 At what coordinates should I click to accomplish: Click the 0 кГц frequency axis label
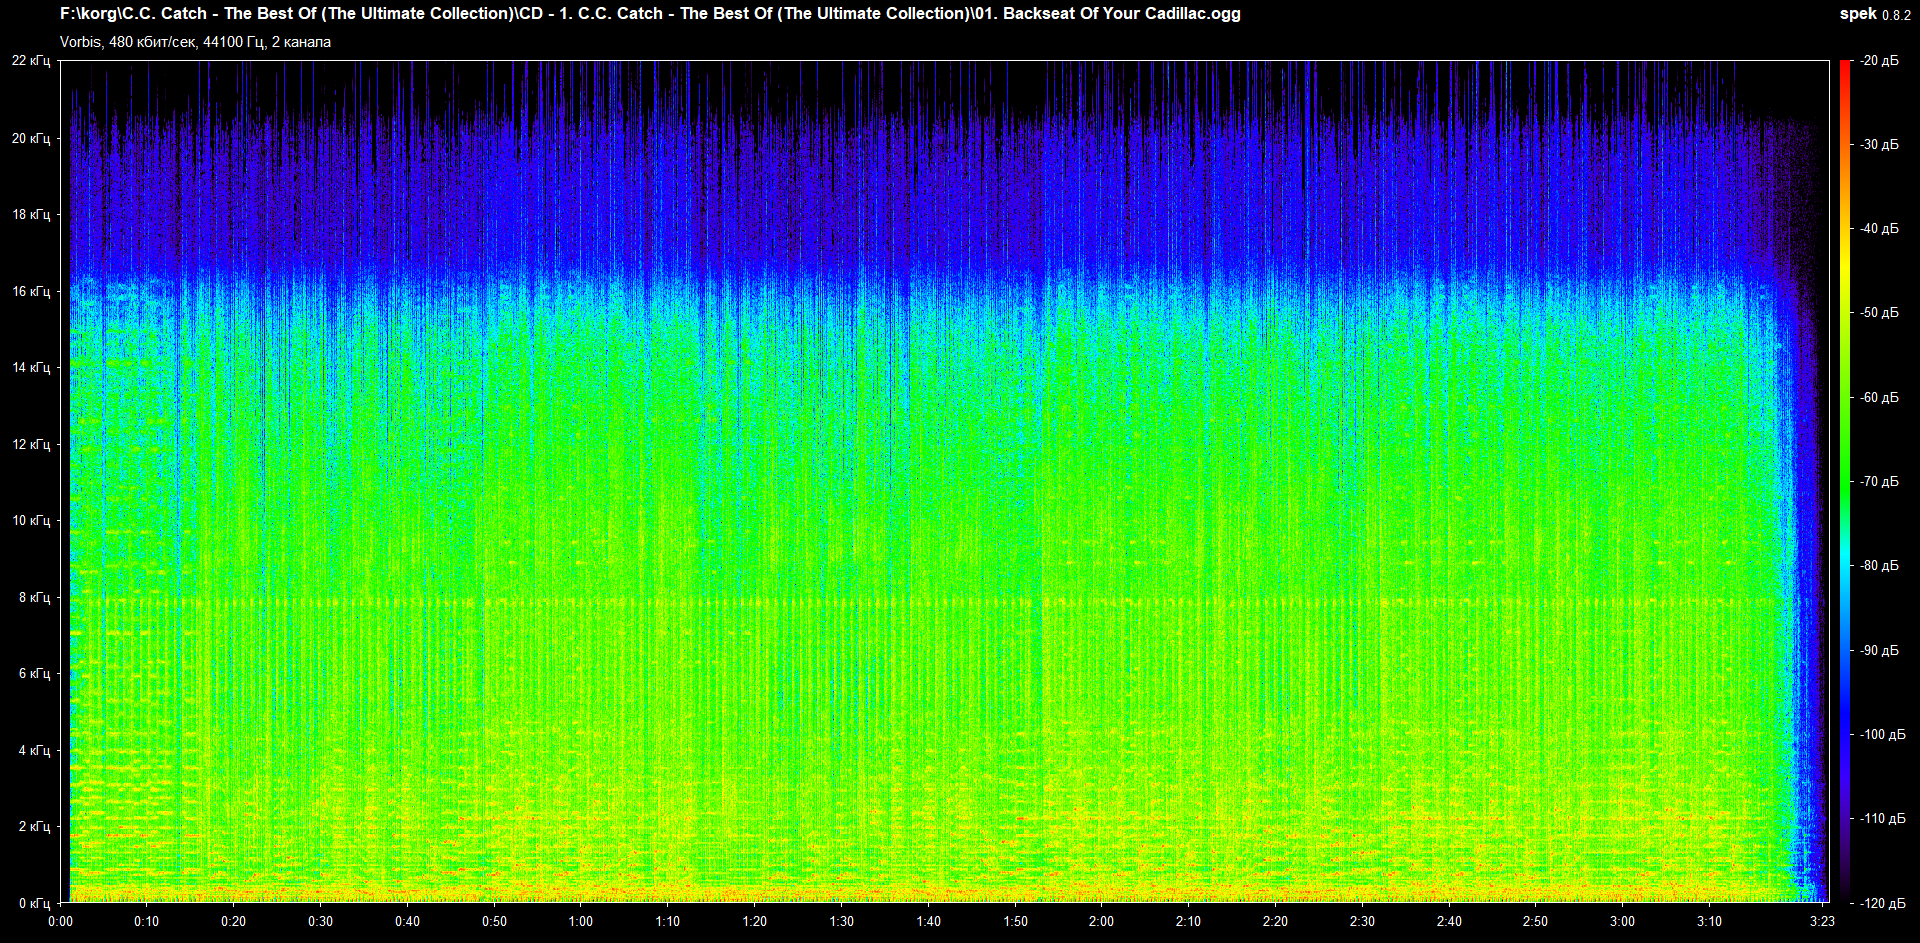pos(34,903)
